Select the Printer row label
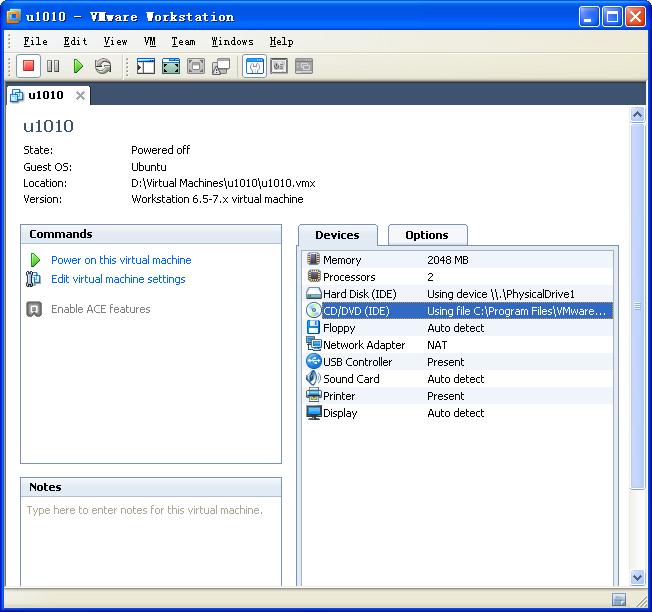Image resolution: width=652 pixels, height=612 pixels. tap(339, 397)
